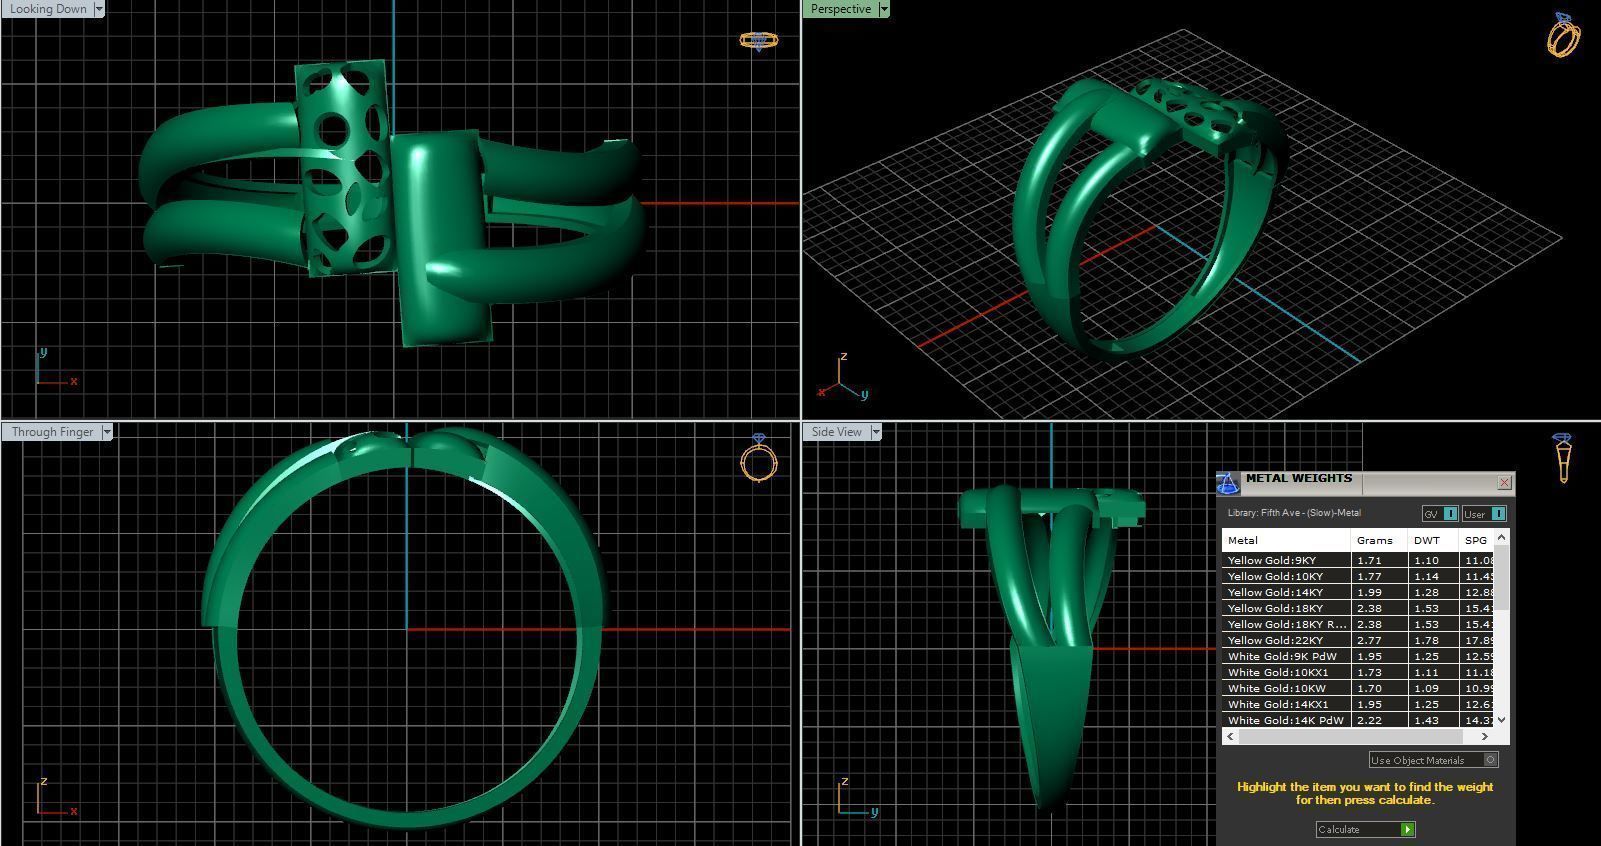This screenshot has height=846, width=1601.
Task: Click the SPG column header
Action: pos(1477,540)
